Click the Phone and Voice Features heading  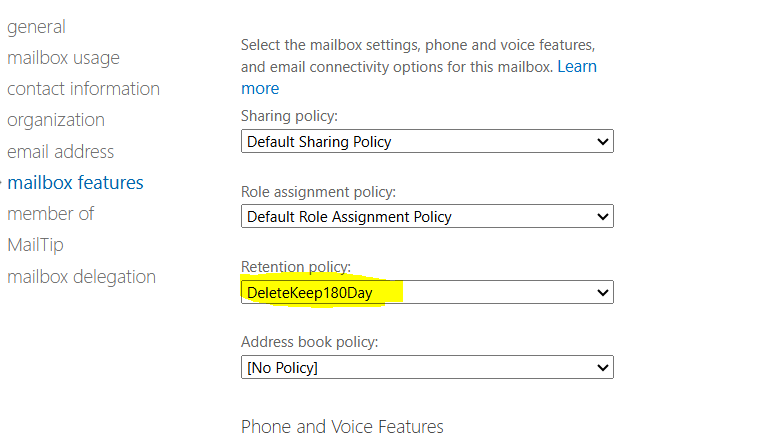[342, 426]
